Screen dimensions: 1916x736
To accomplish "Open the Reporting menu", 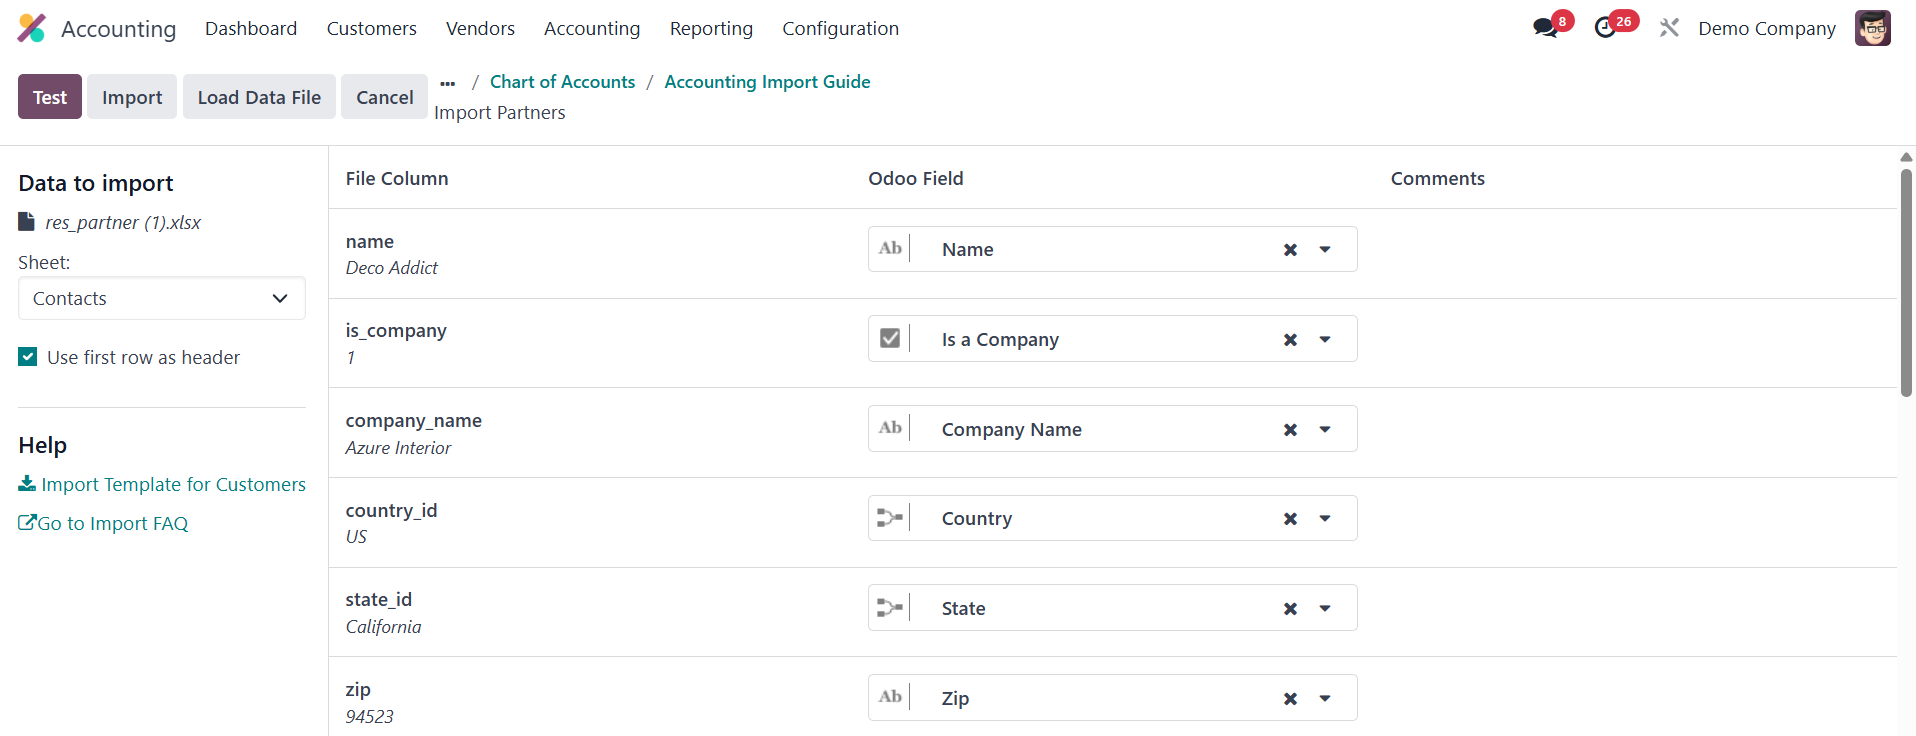I will pos(711,29).
